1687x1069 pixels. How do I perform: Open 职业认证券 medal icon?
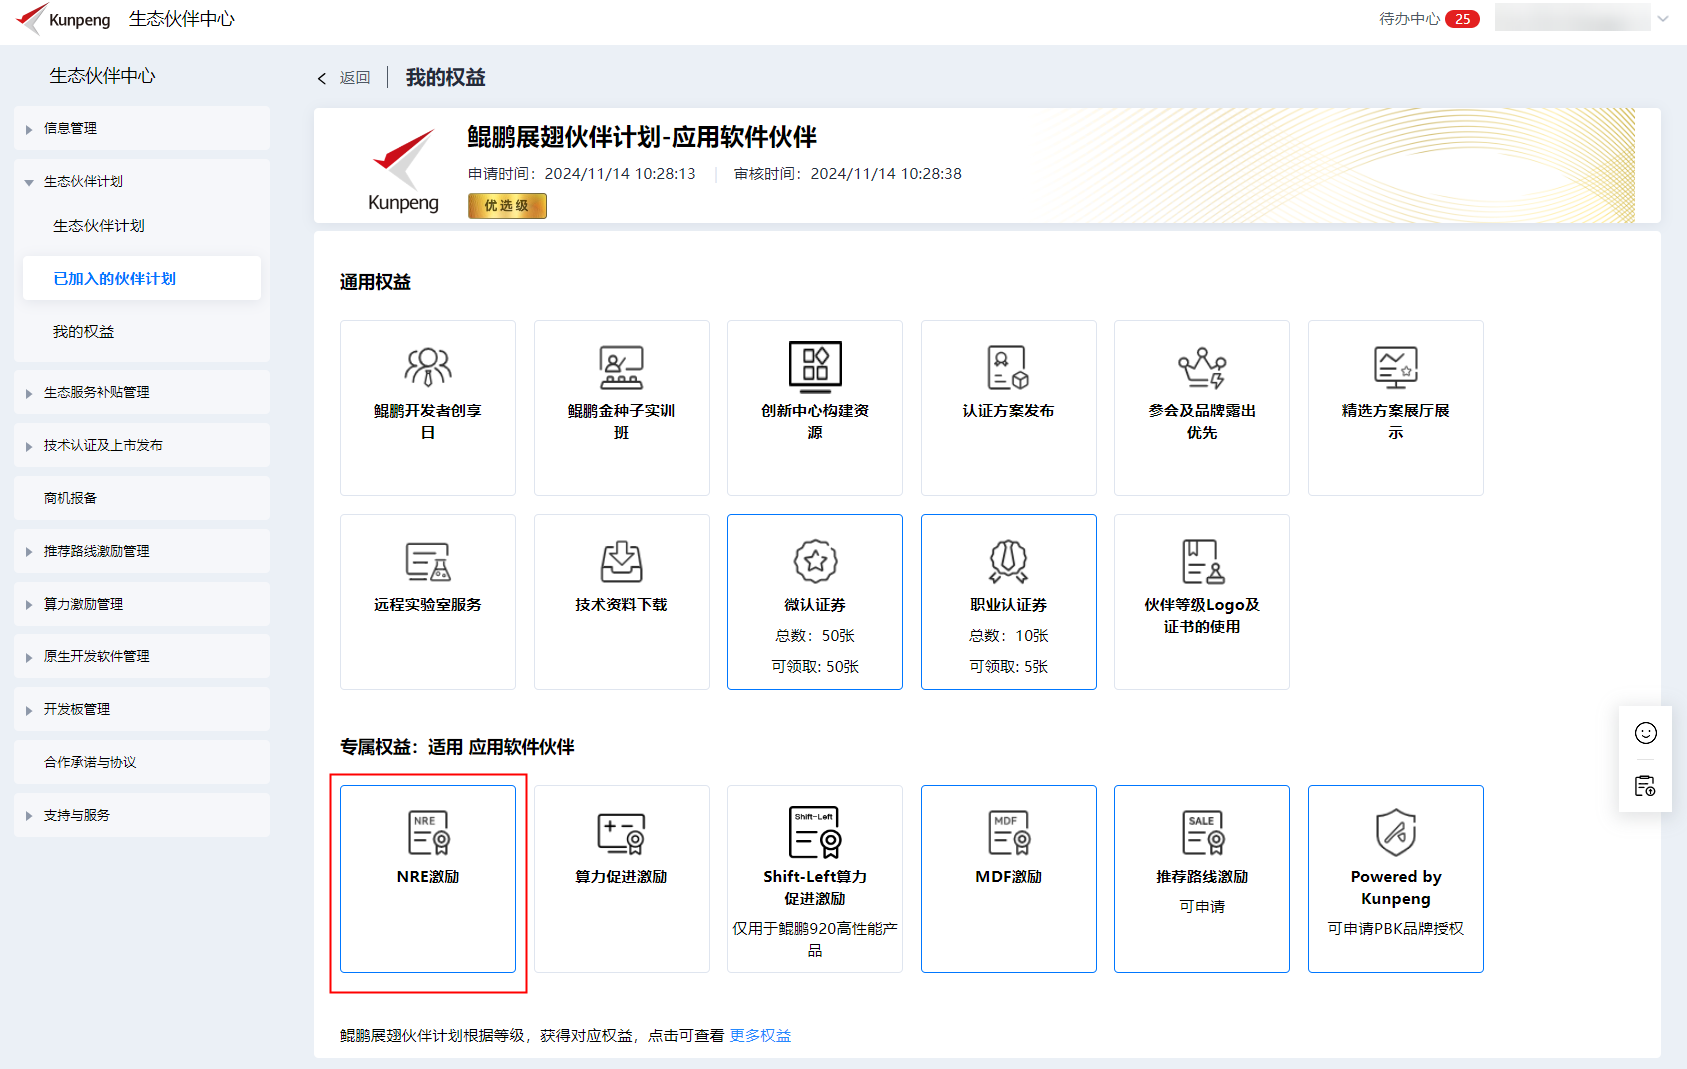[1008, 561]
